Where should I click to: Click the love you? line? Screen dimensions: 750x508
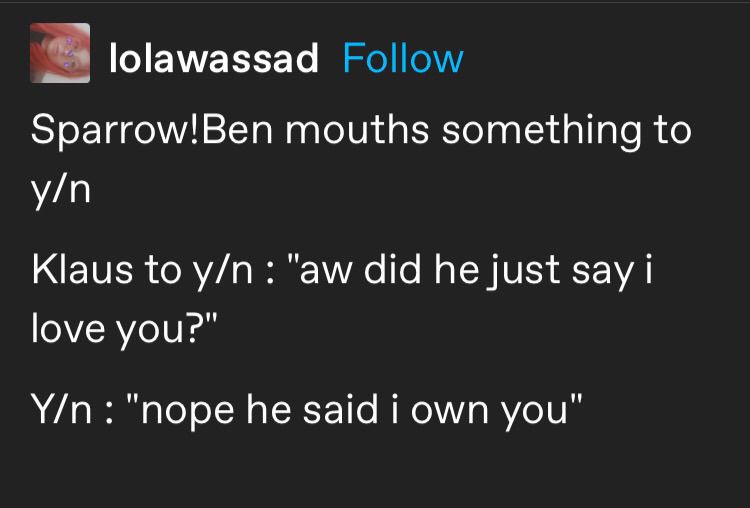[x=124, y=330]
